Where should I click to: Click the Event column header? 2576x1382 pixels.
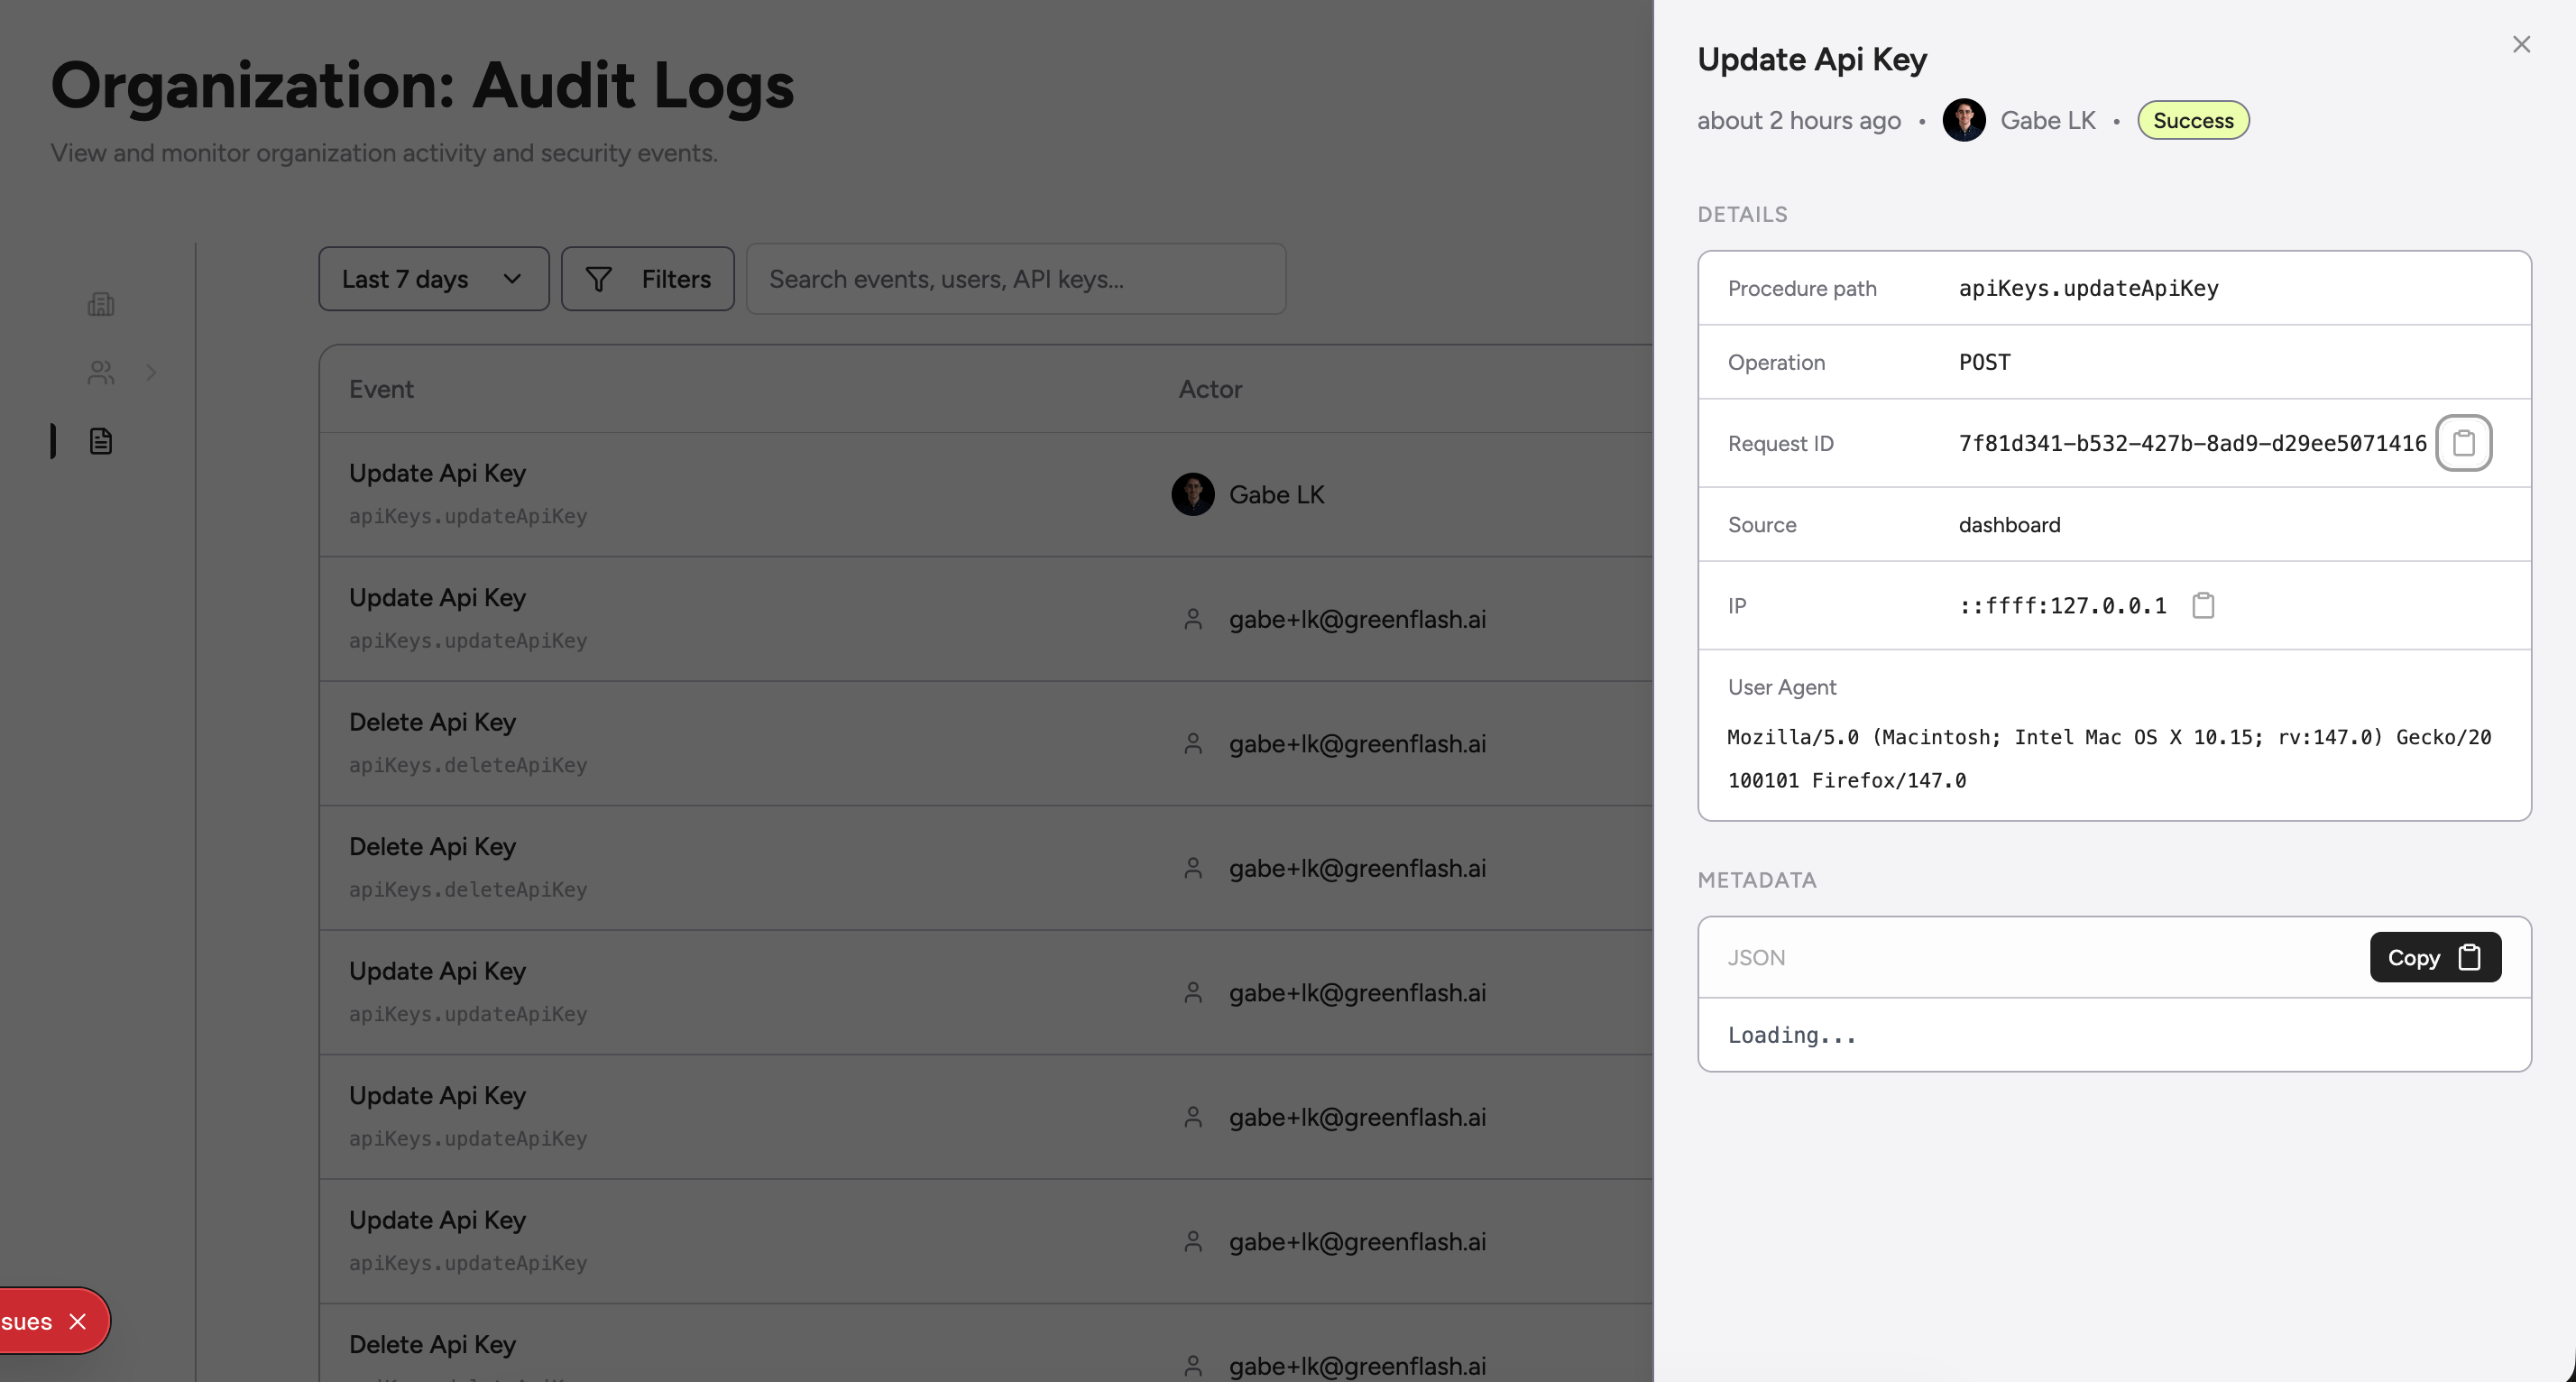tap(381, 389)
